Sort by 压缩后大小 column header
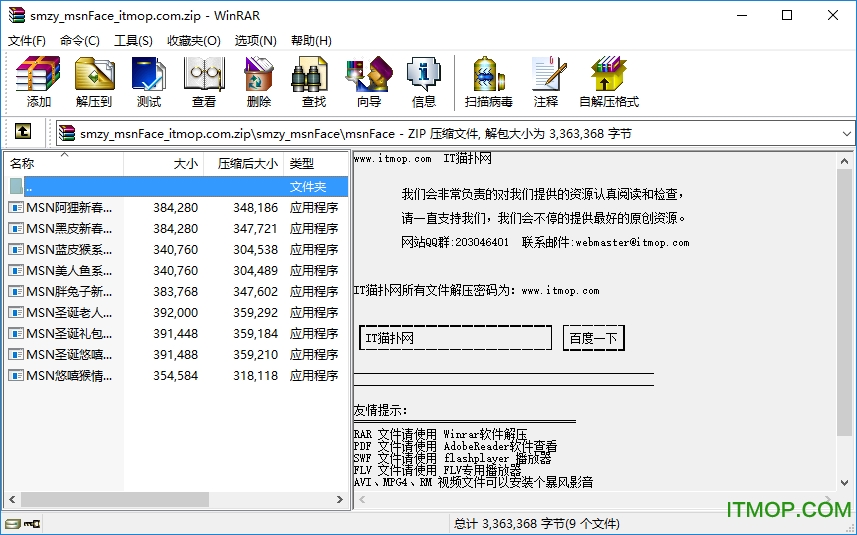The width and height of the screenshot is (857, 535). (243, 163)
